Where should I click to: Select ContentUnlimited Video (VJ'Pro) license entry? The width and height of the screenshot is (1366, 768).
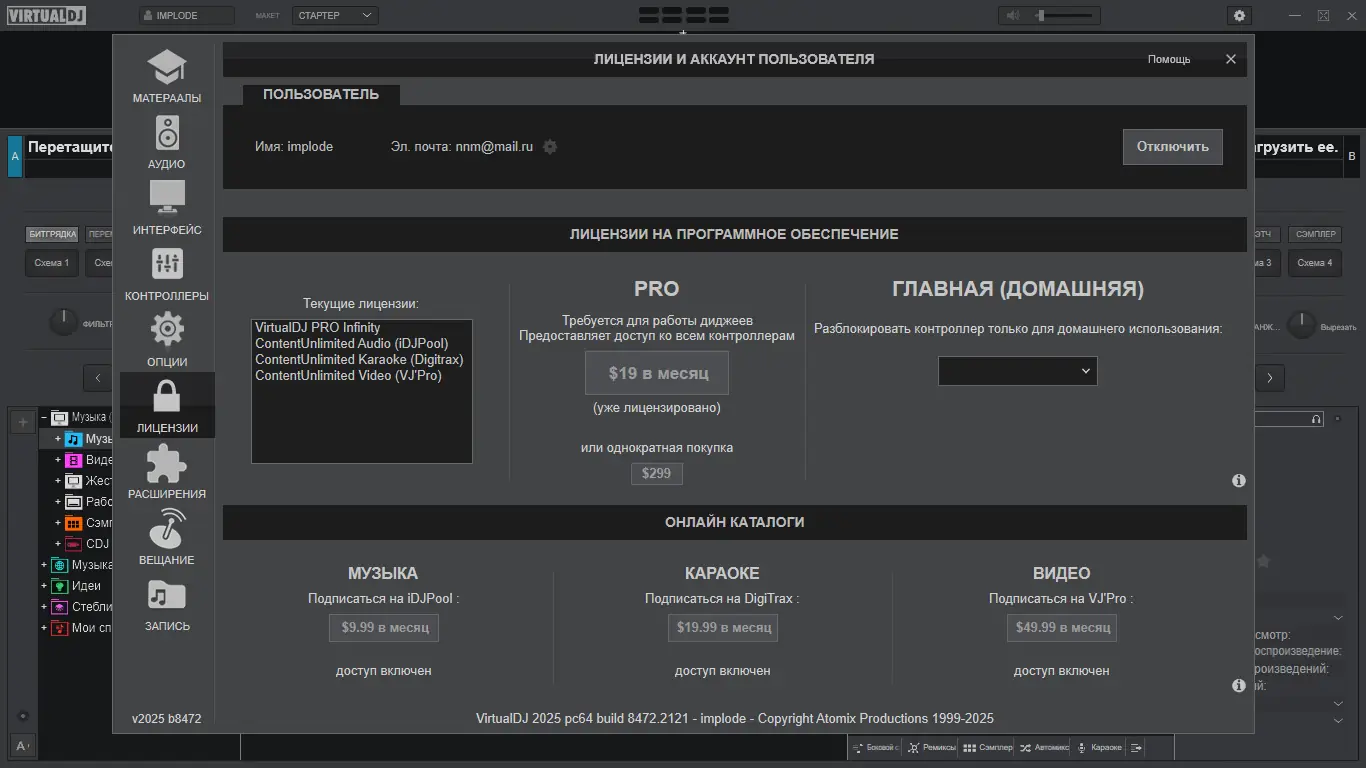click(x=362, y=375)
